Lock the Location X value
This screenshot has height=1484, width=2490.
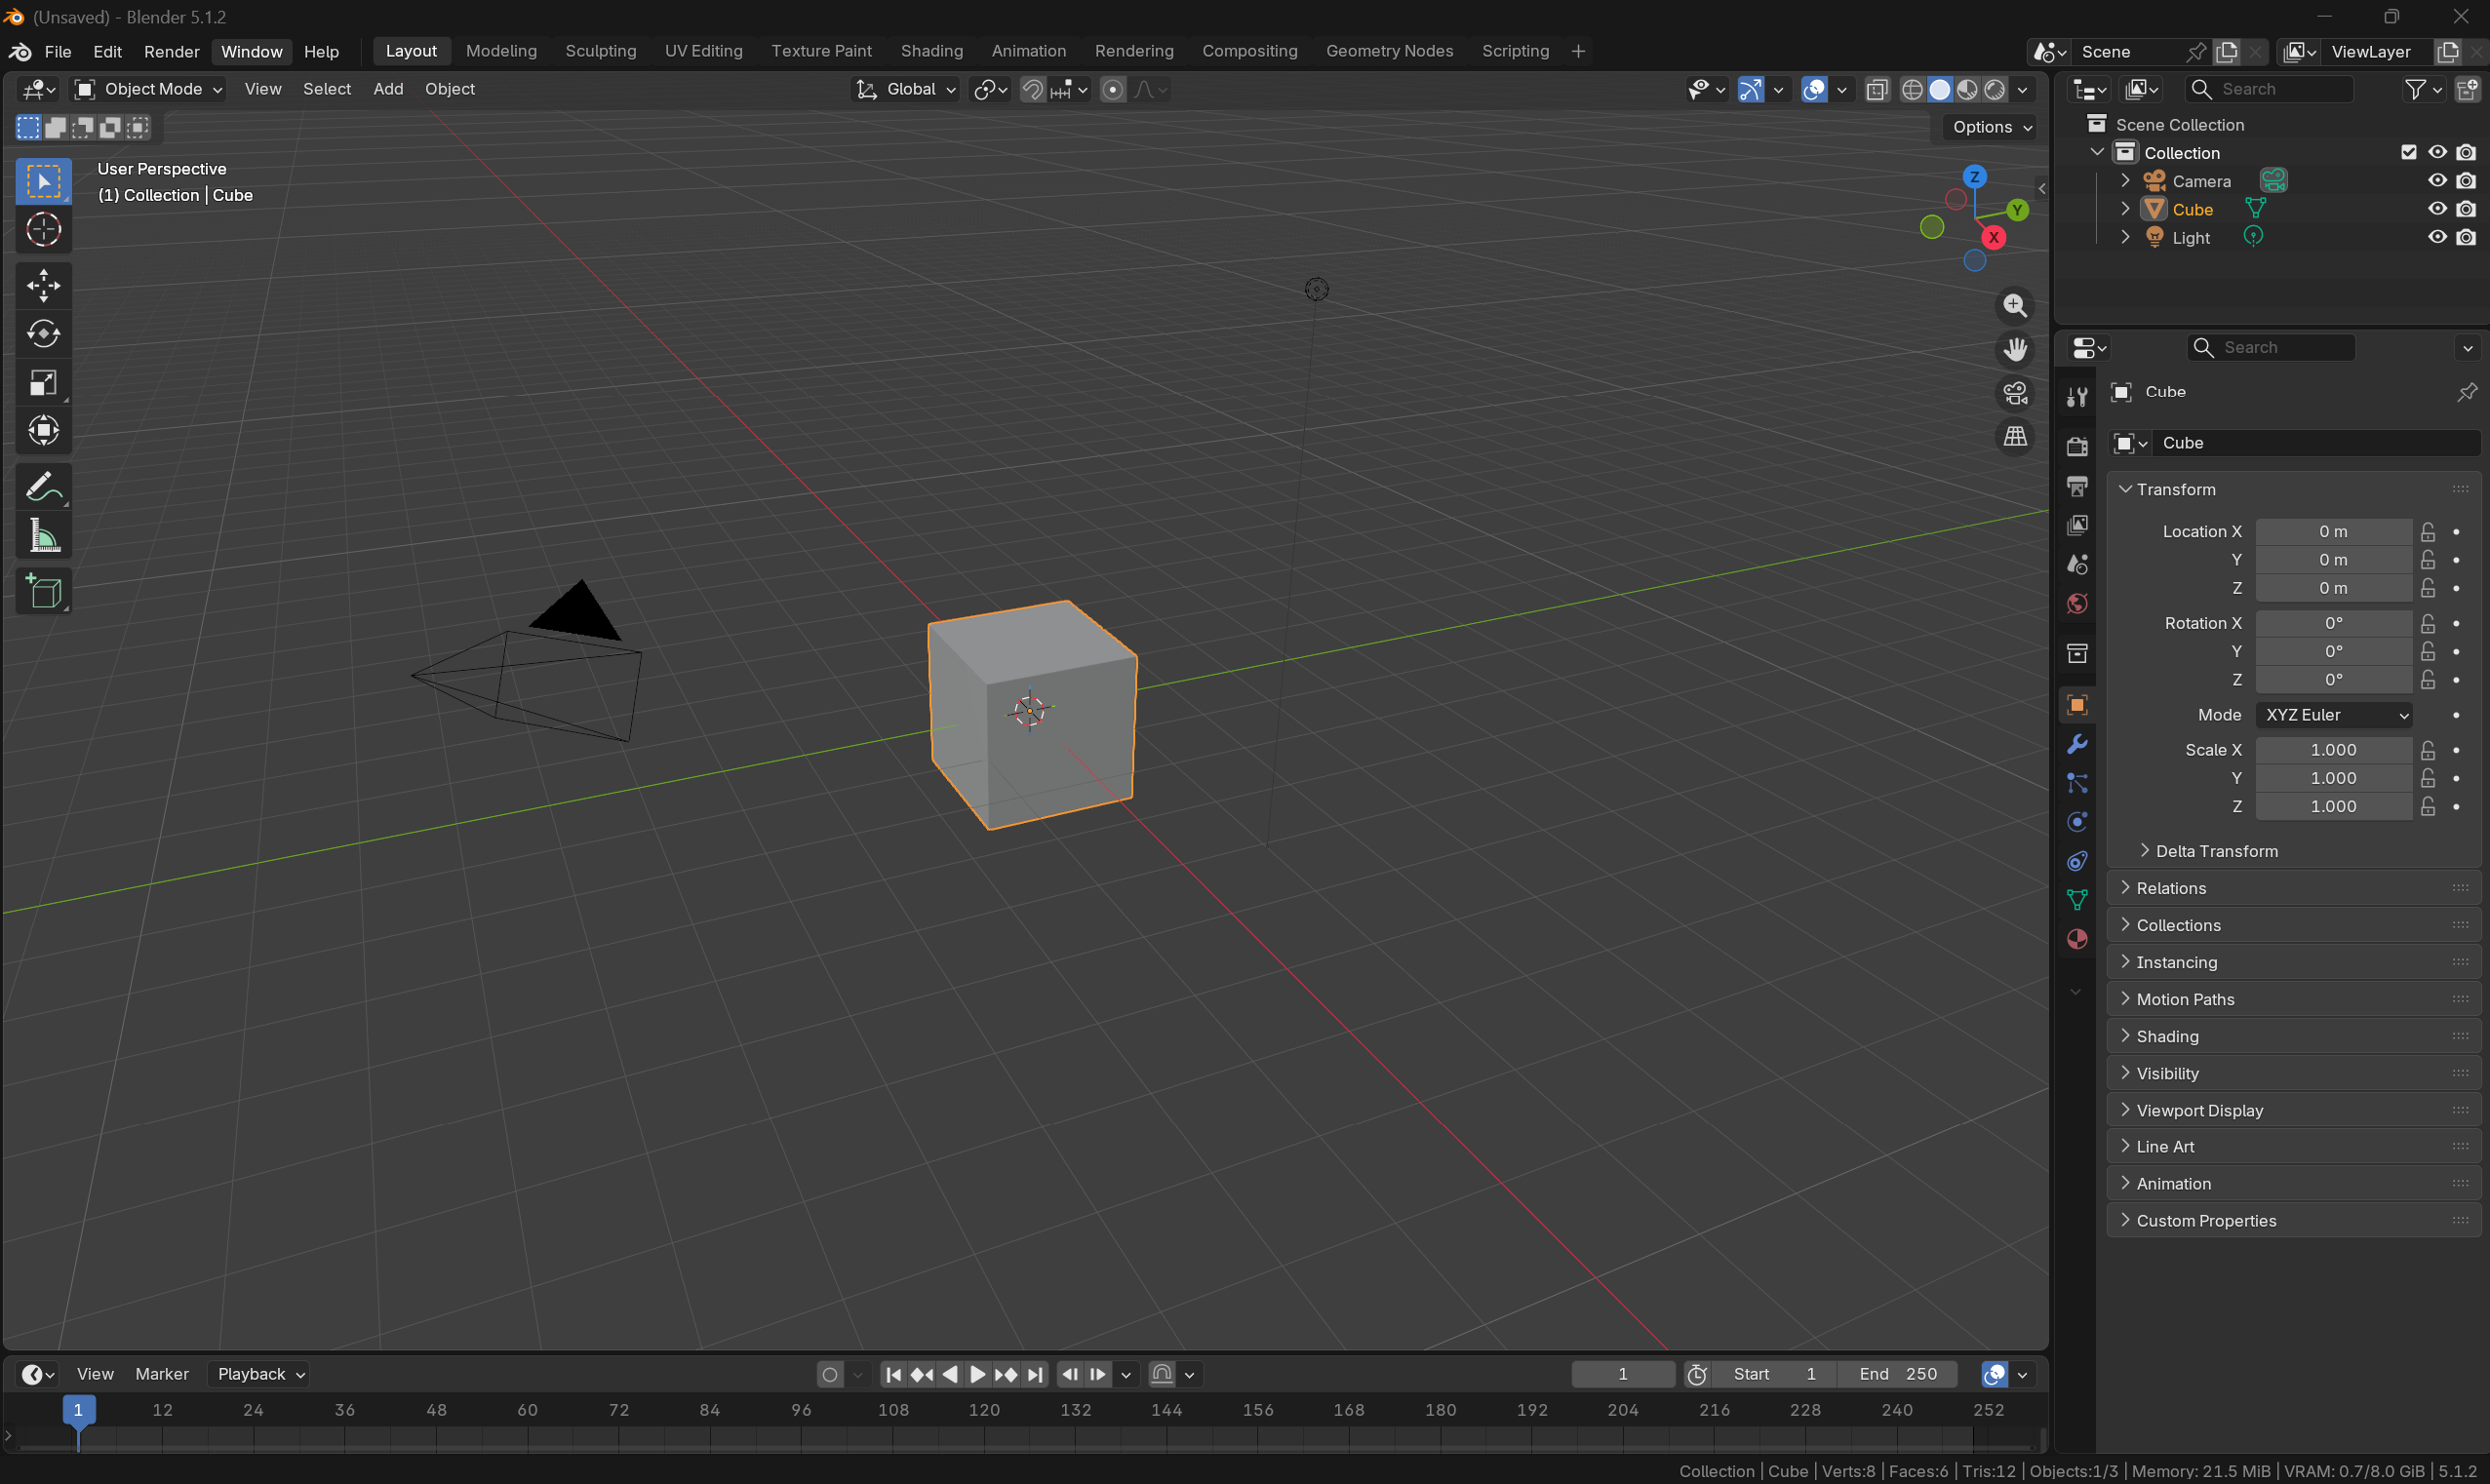click(2428, 531)
